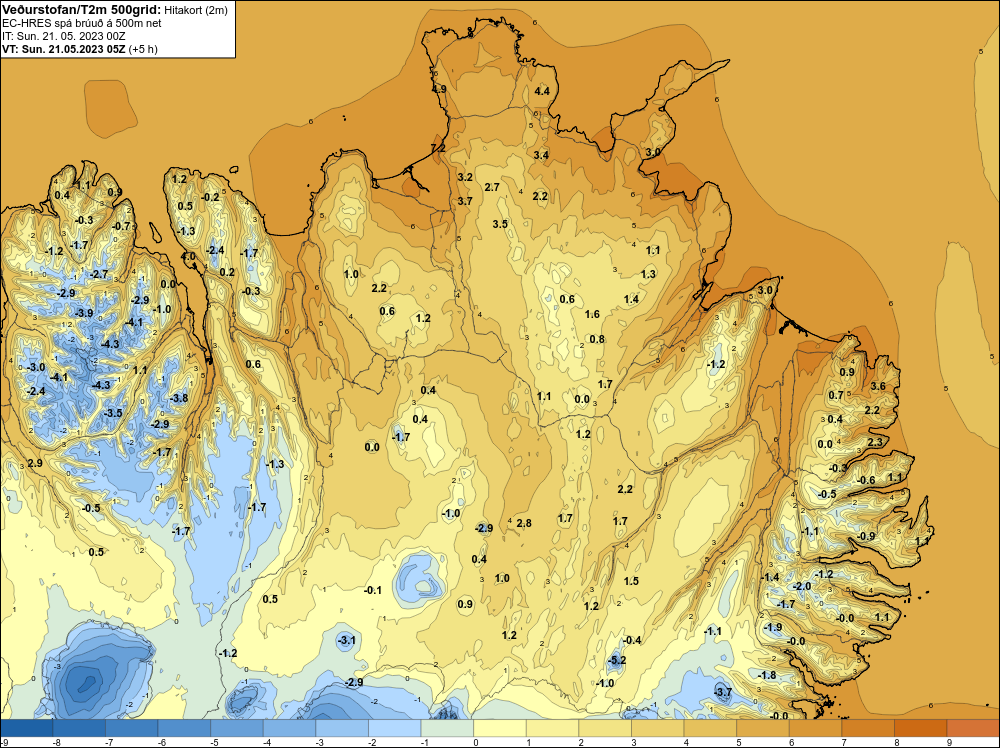Click the "2" label on the colour scale
Viewport: 1000px width, 748px height.
click(x=582, y=742)
